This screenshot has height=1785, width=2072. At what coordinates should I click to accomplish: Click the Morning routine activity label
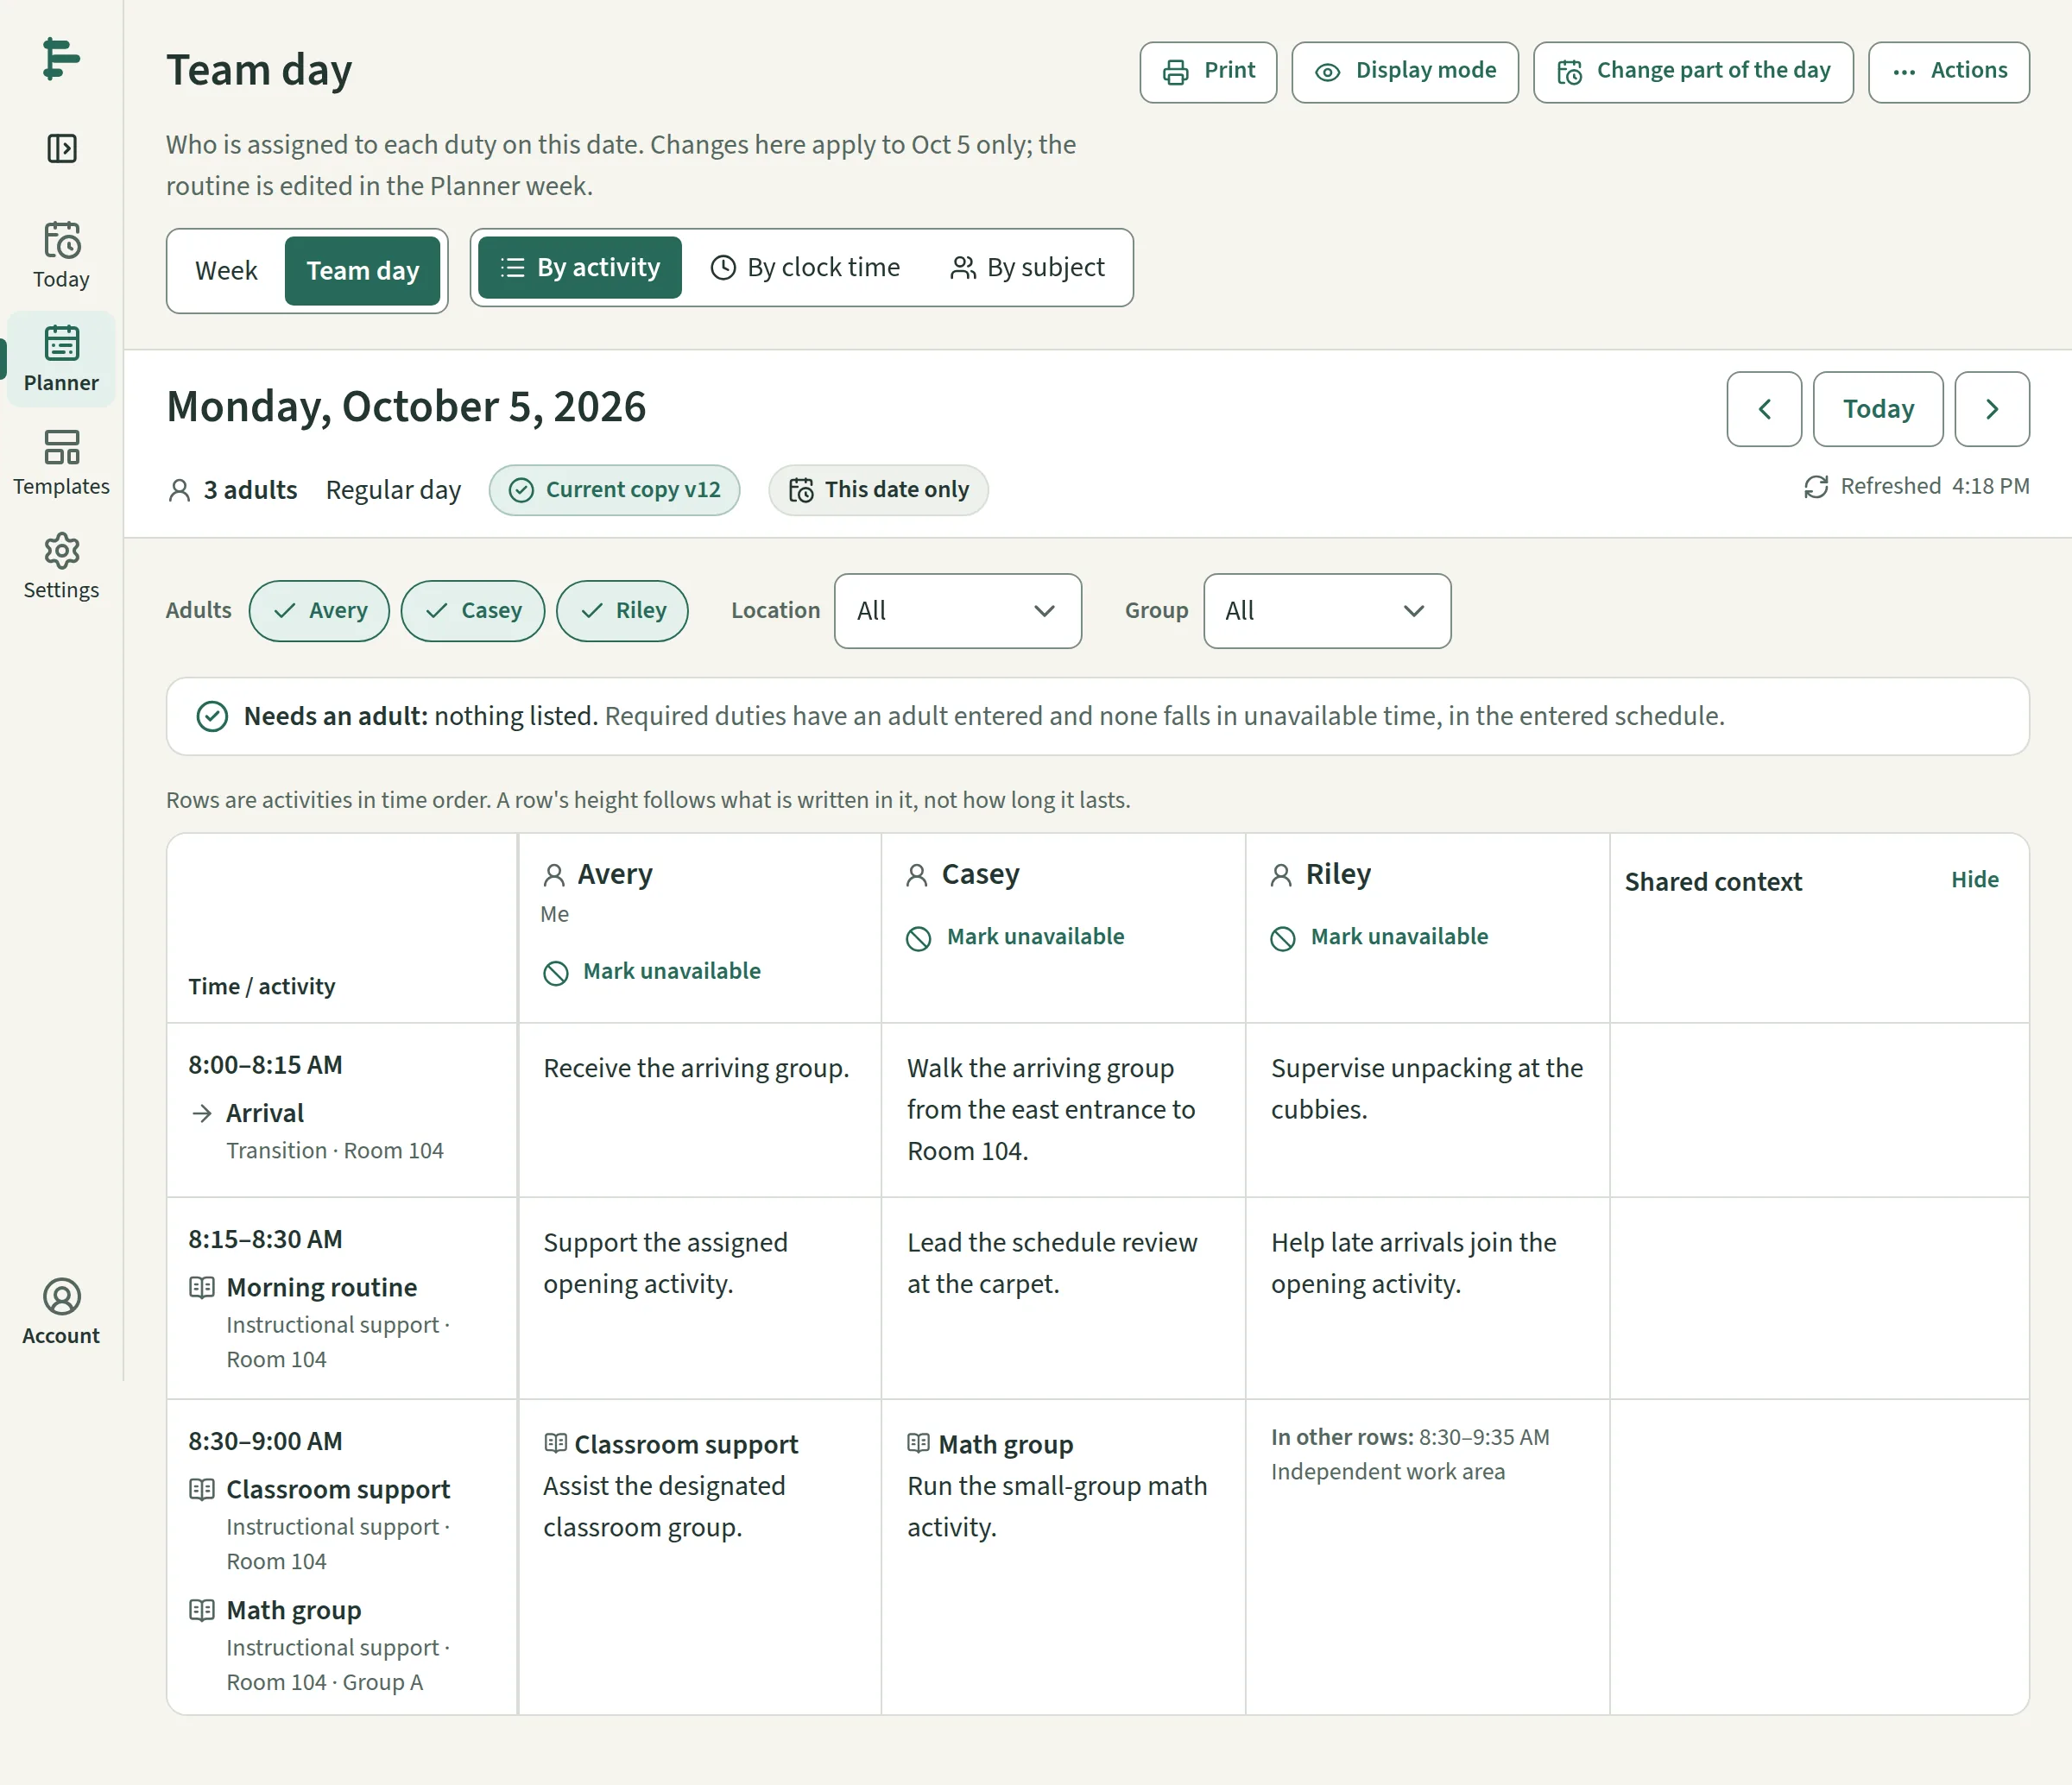point(322,1287)
